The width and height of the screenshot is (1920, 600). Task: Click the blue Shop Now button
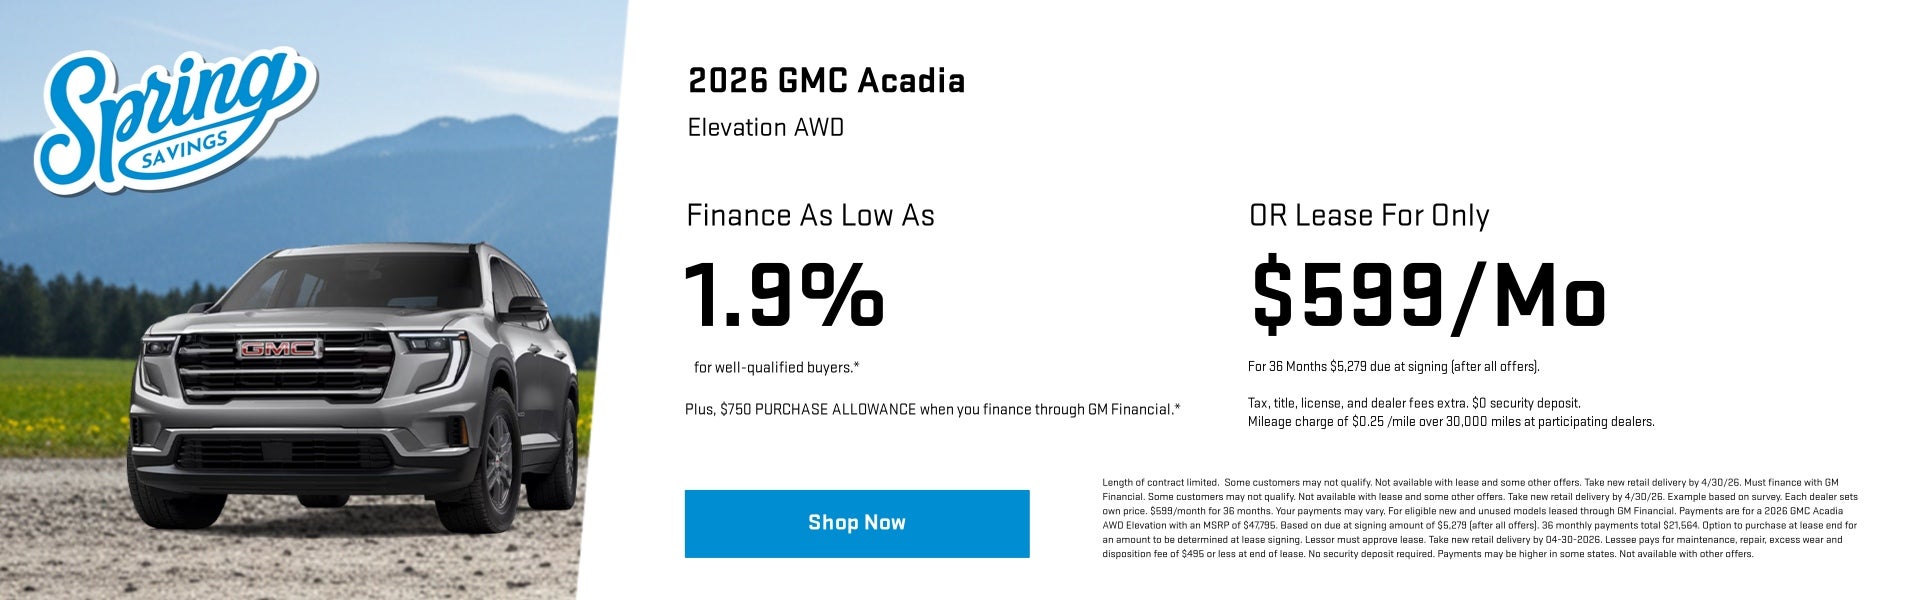pos(855,522)
